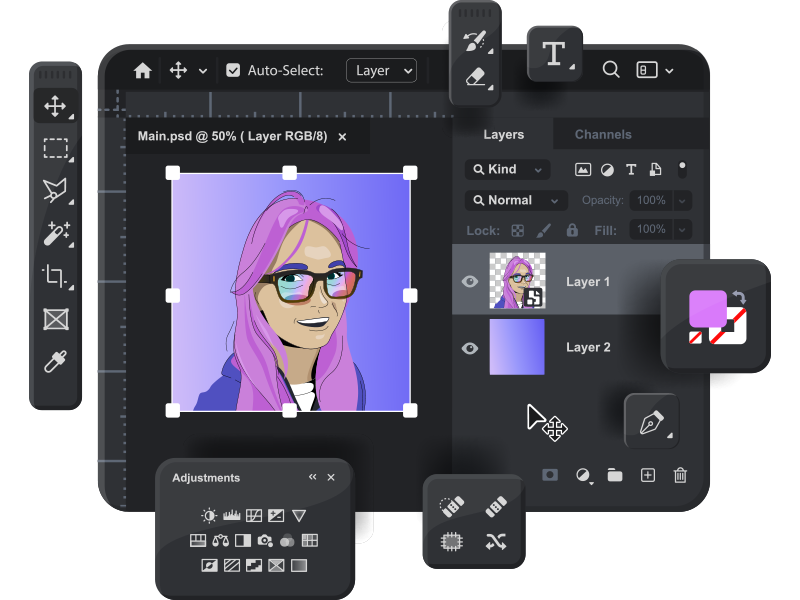This screenshot has height=600, width=800.
Task: Select the Frame tool
Action: pyautogui.click(x=56, y=319)
